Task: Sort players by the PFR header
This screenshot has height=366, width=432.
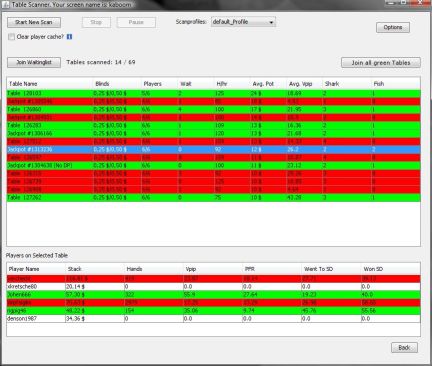Action: coord(272,269)
